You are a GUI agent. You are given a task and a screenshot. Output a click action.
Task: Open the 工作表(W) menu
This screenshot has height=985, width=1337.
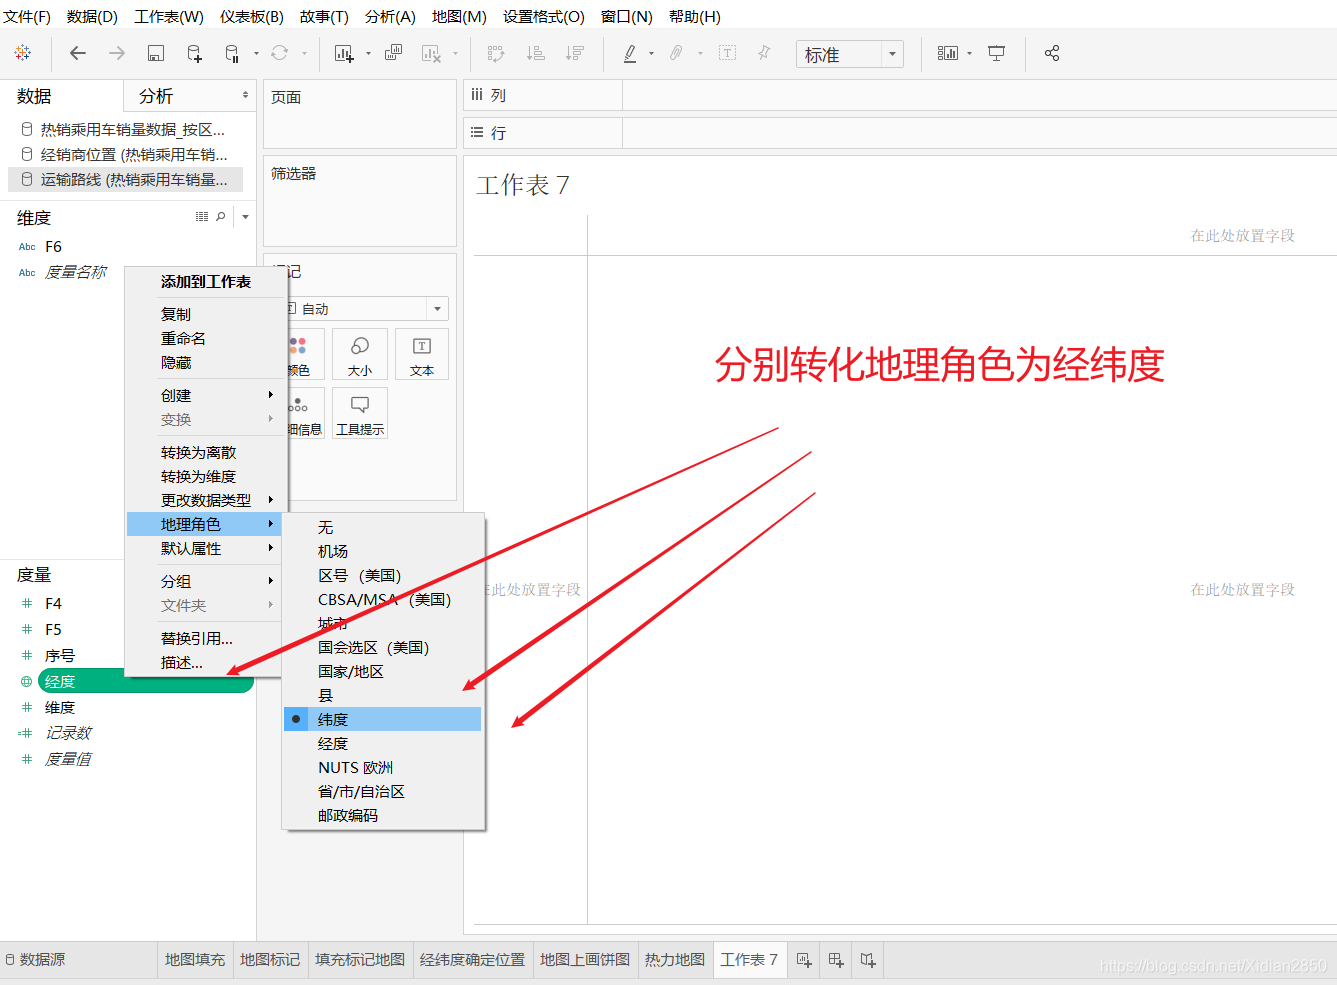point(169,16)
